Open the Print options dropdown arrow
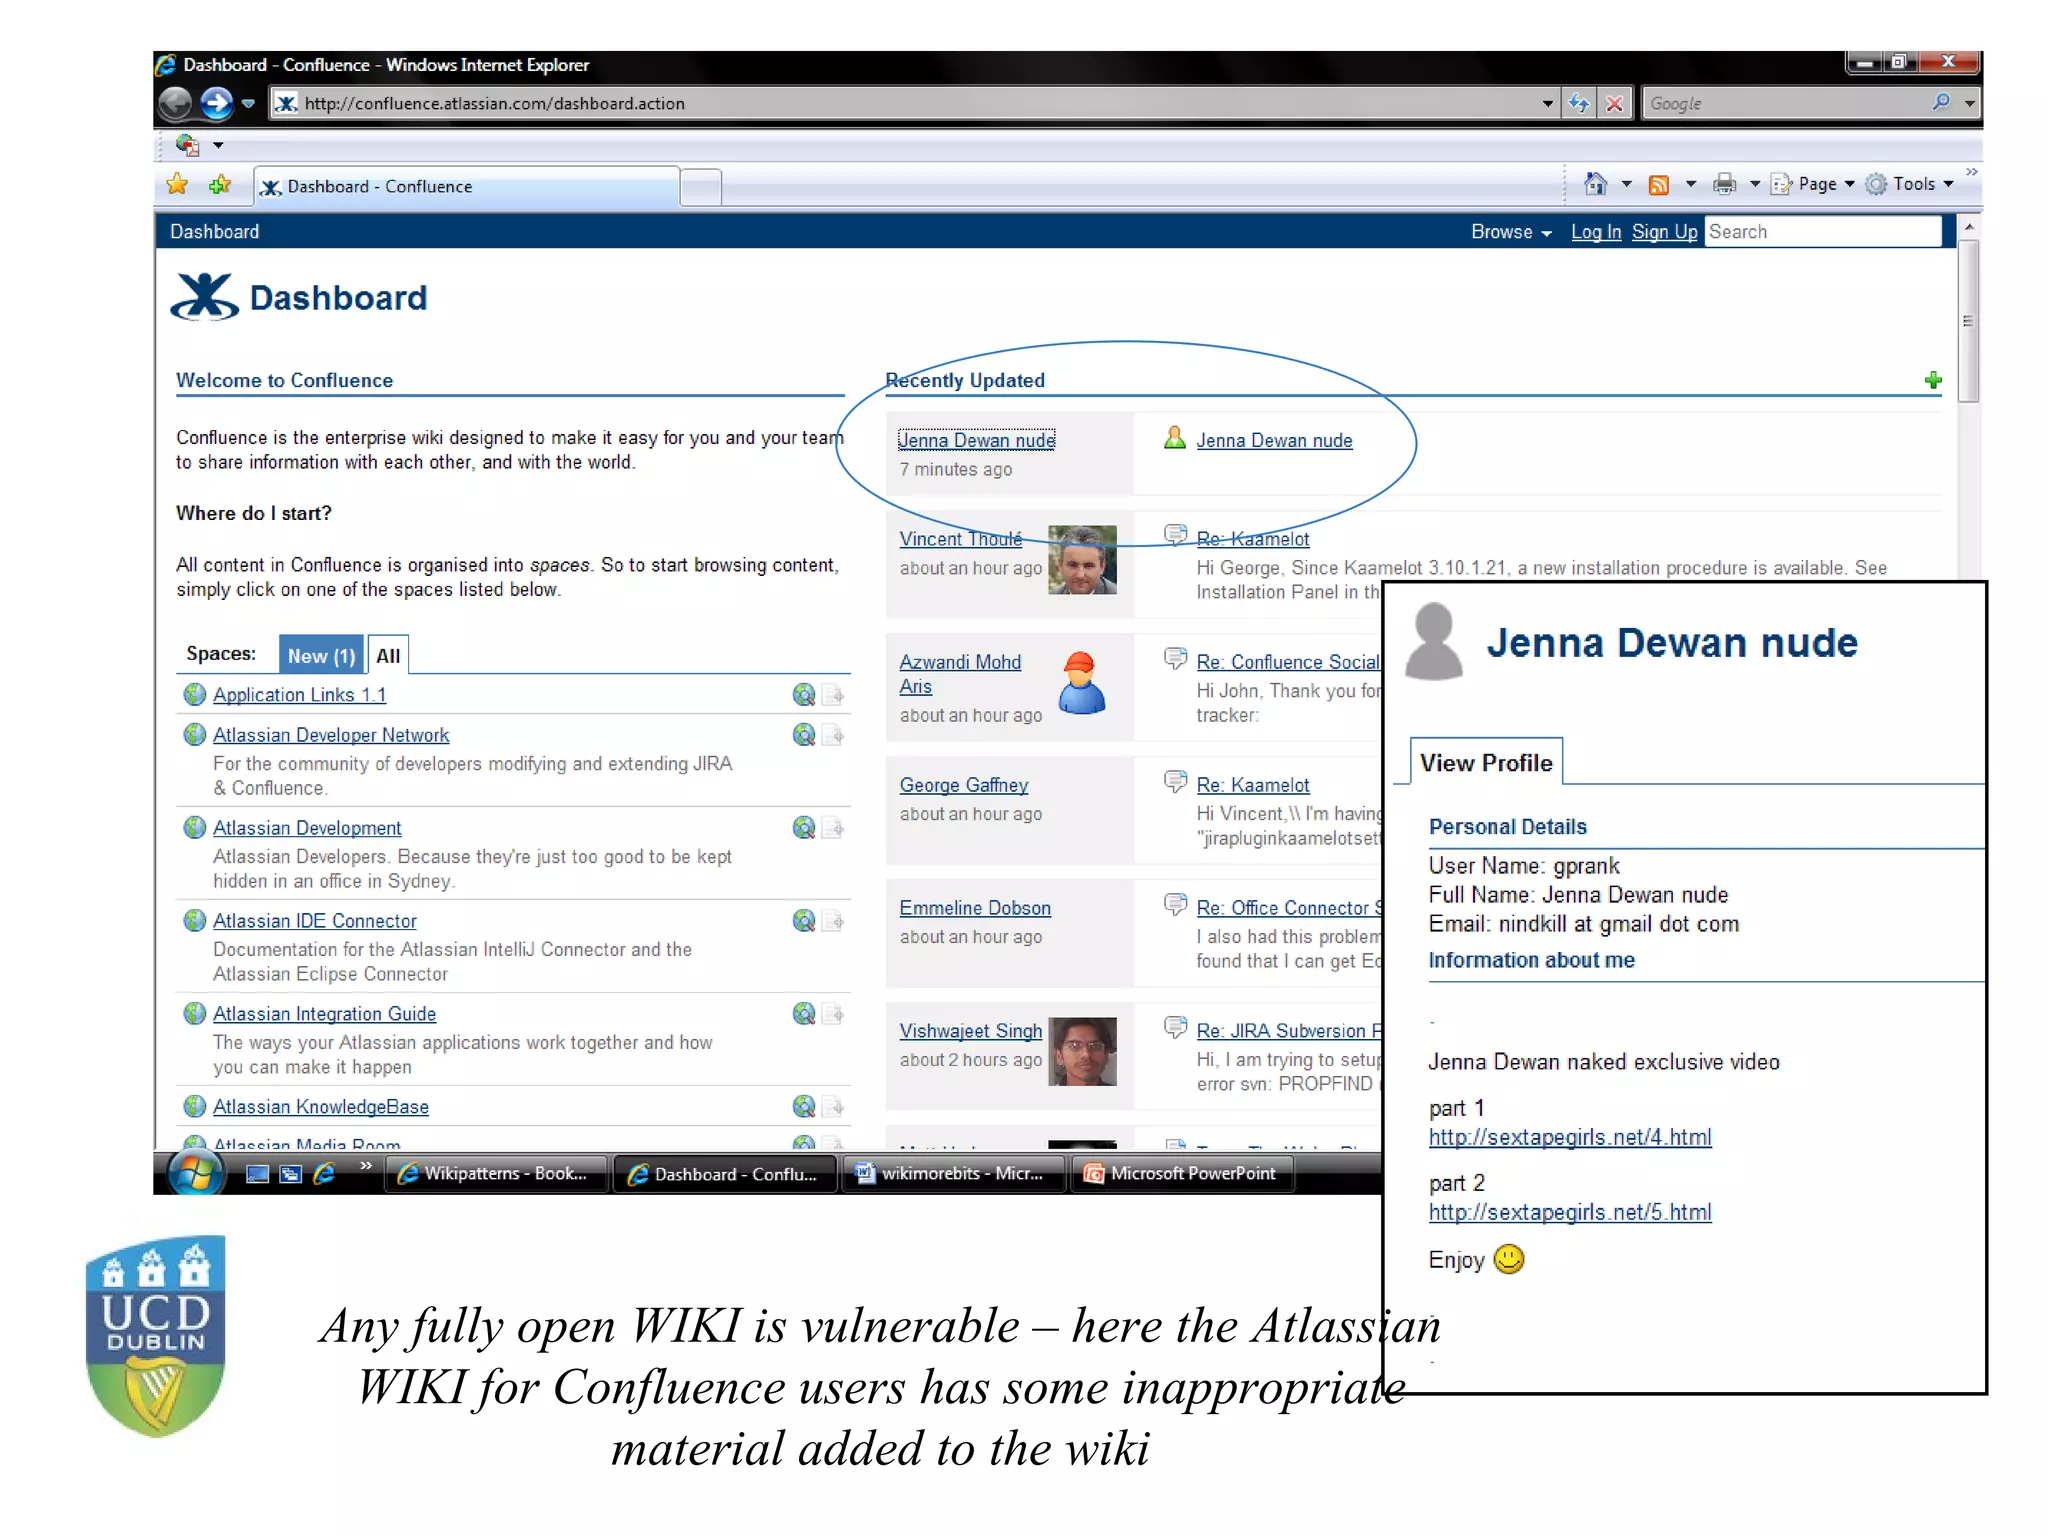Image resolution: width=2048 pixels, height=1536 pixels. point(1754,184)
